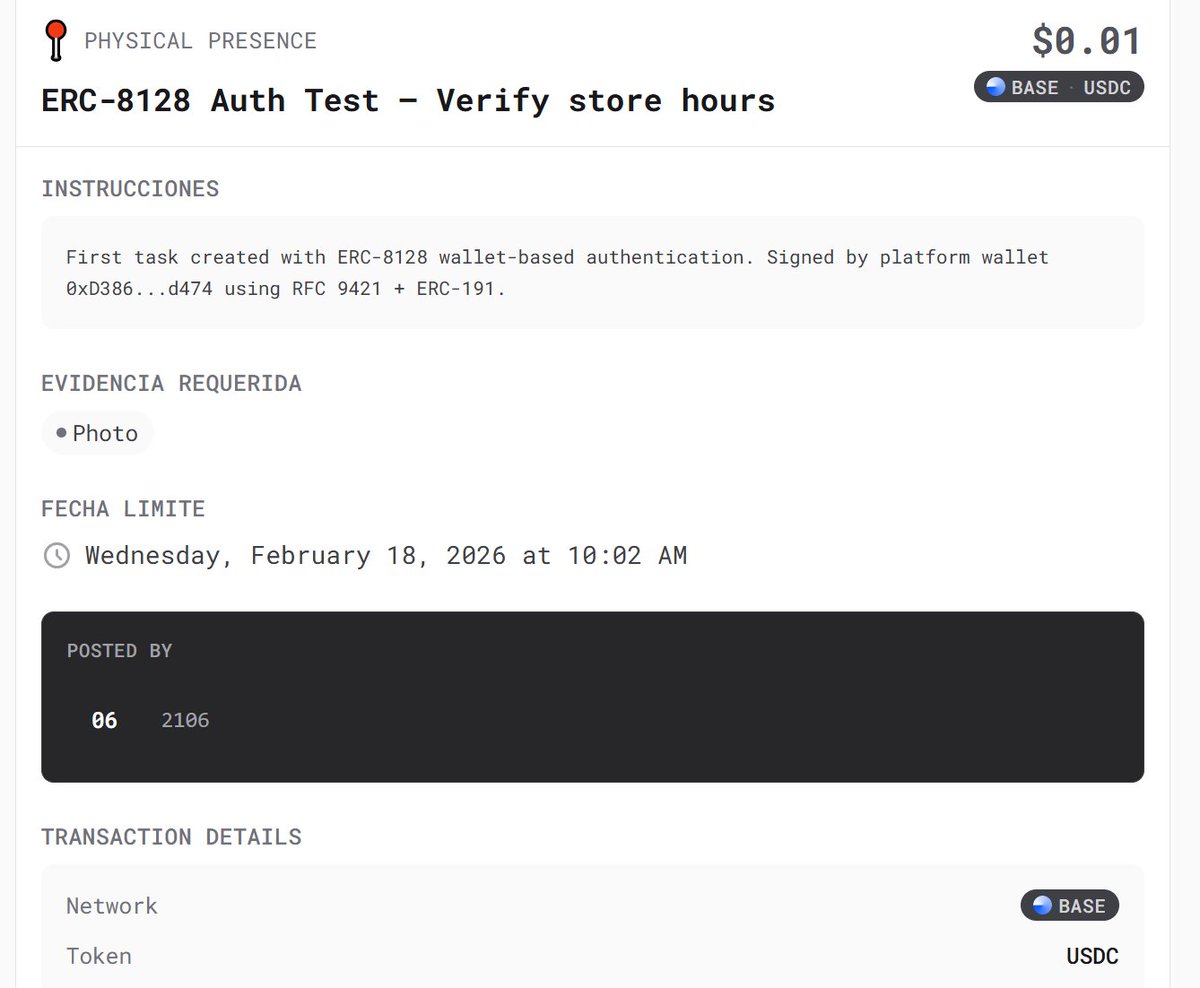This screenshot has height=988, width=1200.
Task: Select the Photo evidence chip
Action: pos(97,433)
